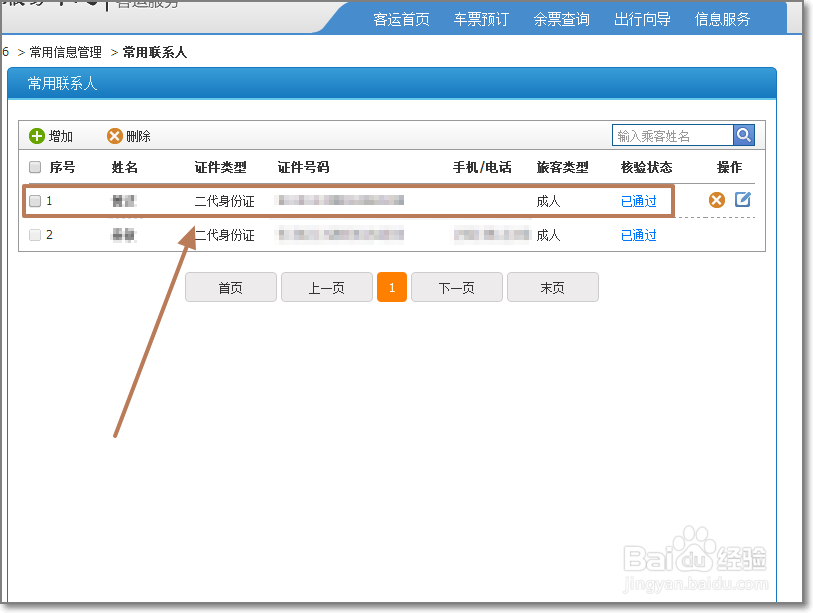Check the checkbox for contact 序号 2
813x613 pixels.
pyautogui.click(x=35, y=235)
